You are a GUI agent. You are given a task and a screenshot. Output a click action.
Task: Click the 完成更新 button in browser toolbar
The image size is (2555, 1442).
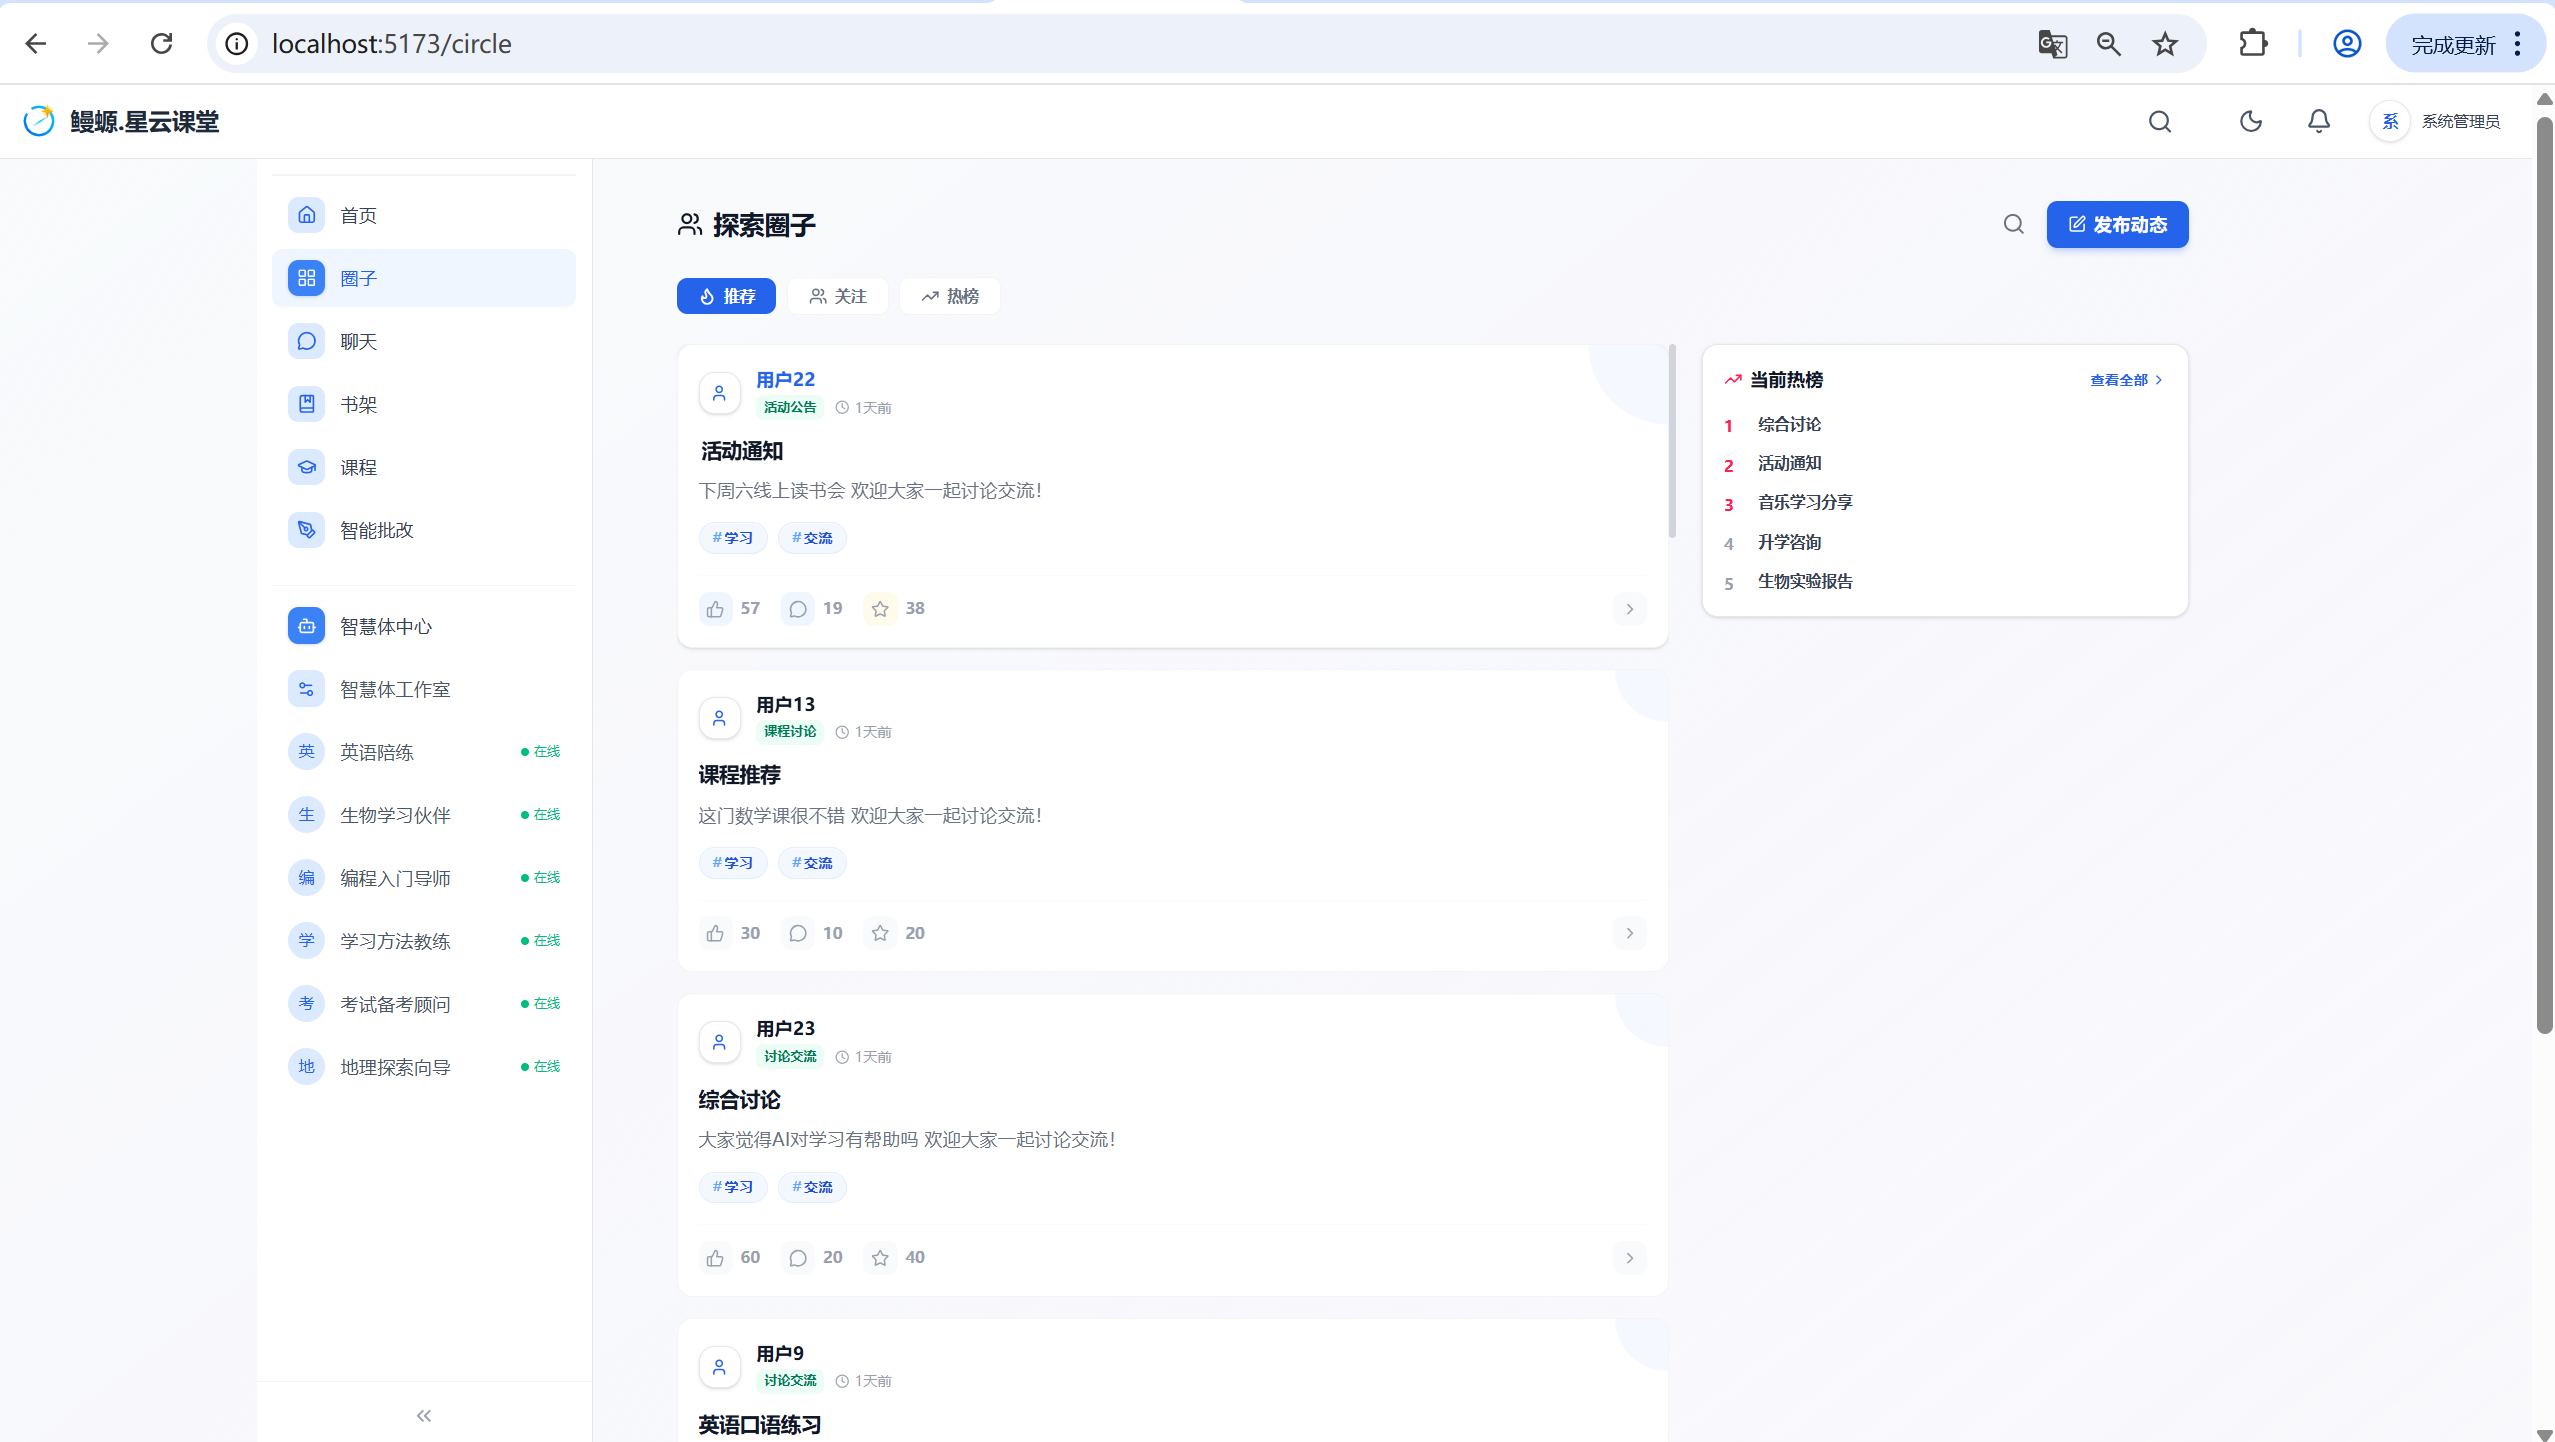[x=2453, y=44]
